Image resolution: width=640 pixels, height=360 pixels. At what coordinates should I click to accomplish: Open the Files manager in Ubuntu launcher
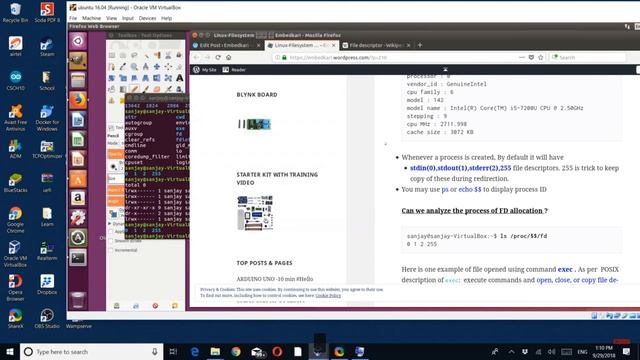78,80
